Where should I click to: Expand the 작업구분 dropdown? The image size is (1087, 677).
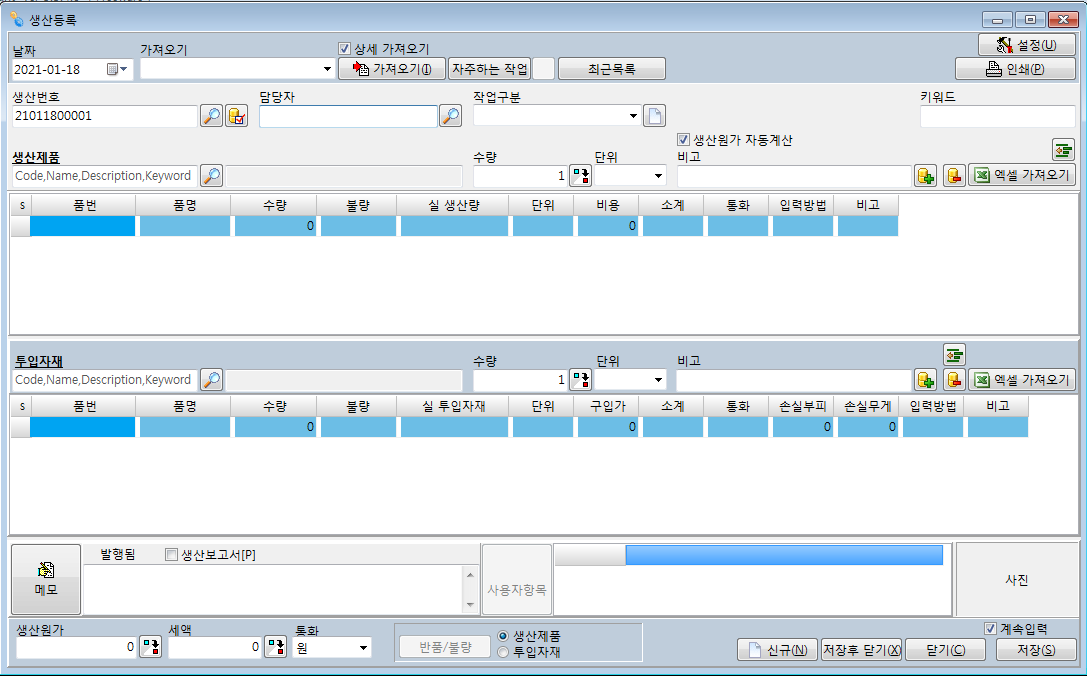[x=633, y=116]
